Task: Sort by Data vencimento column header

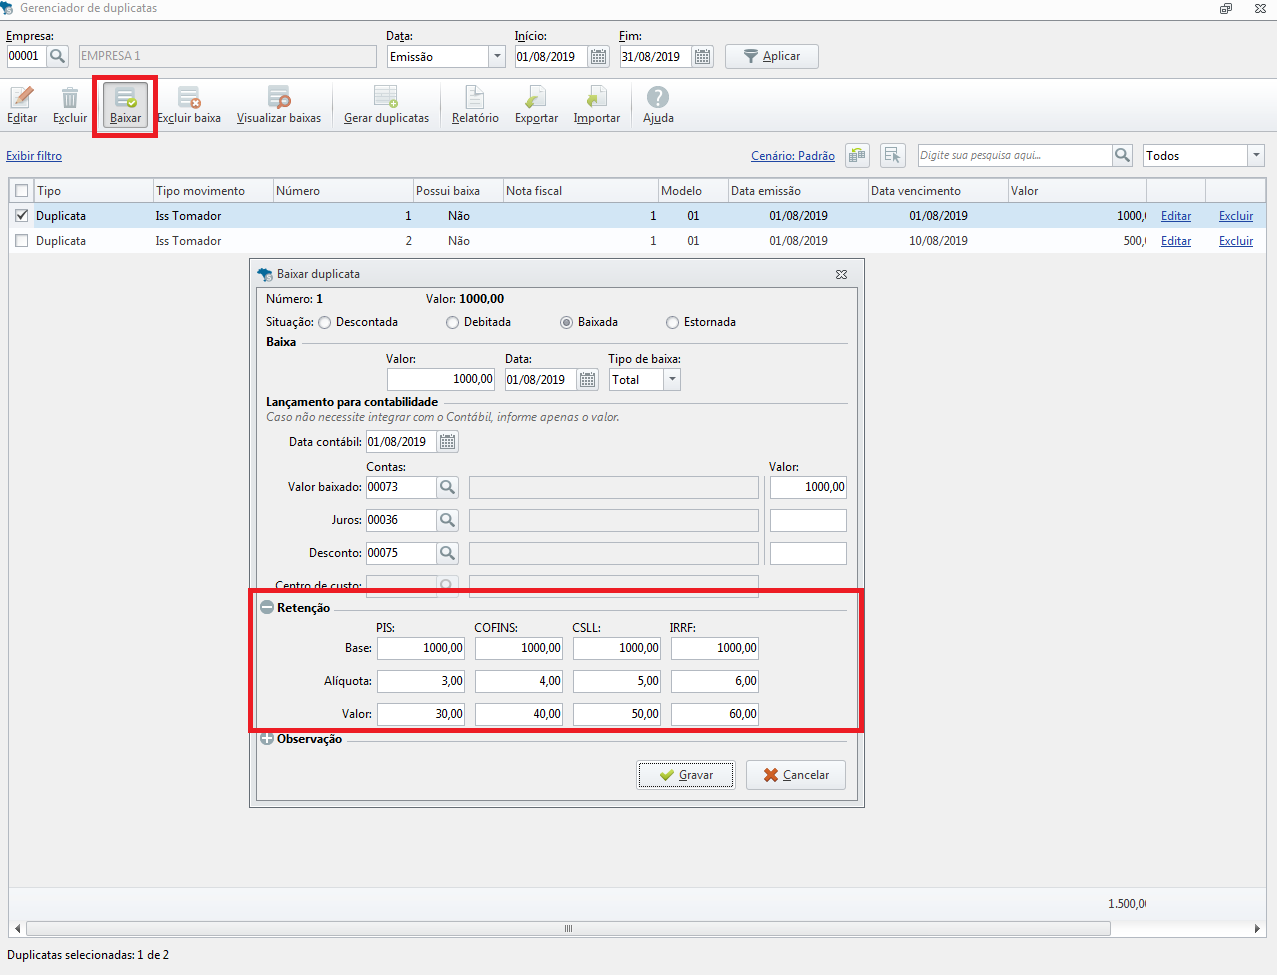Action: pos(938,191)
